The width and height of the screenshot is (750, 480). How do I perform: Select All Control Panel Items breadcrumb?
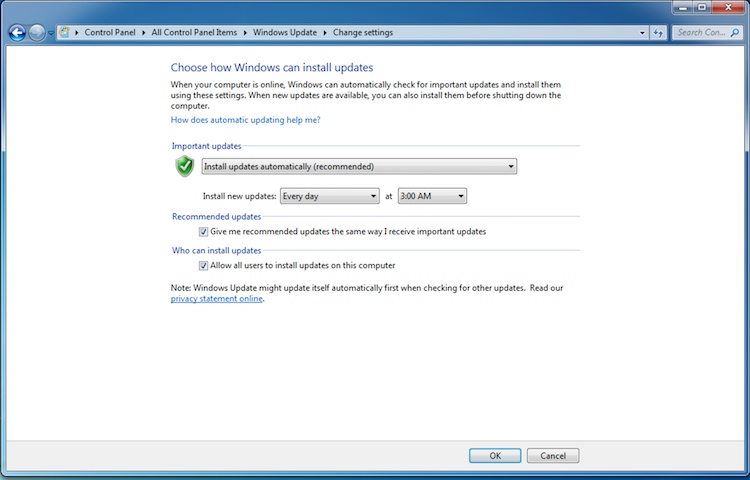pos(194,33)
